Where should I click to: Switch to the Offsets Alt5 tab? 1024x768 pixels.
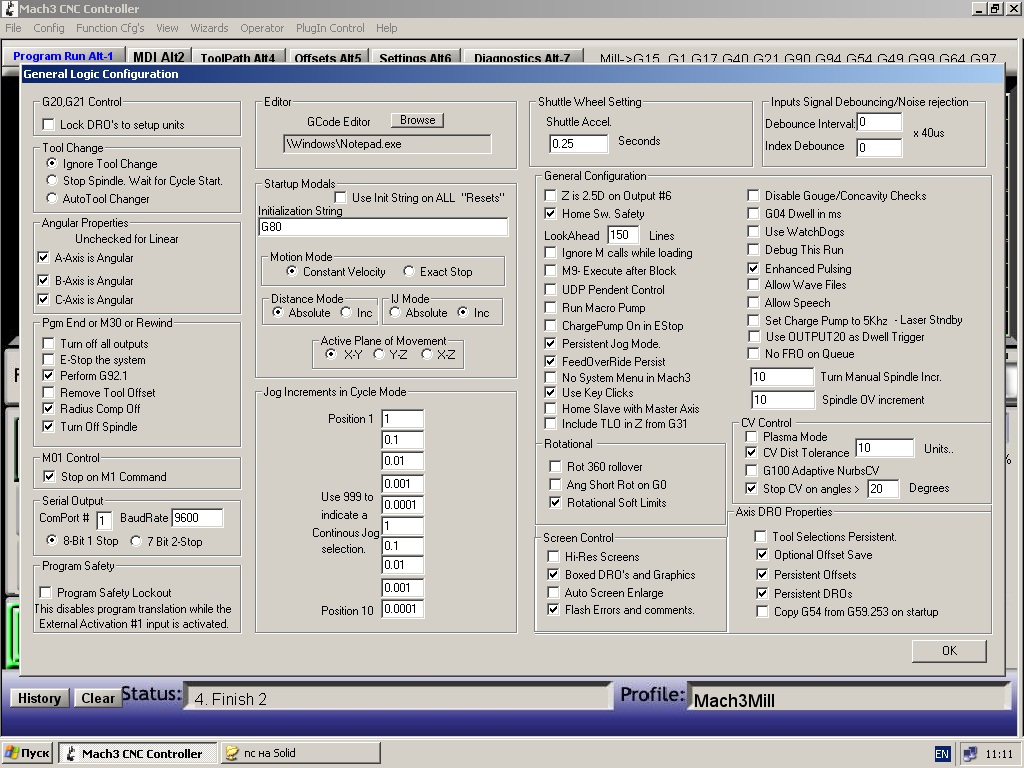[328, 57]
